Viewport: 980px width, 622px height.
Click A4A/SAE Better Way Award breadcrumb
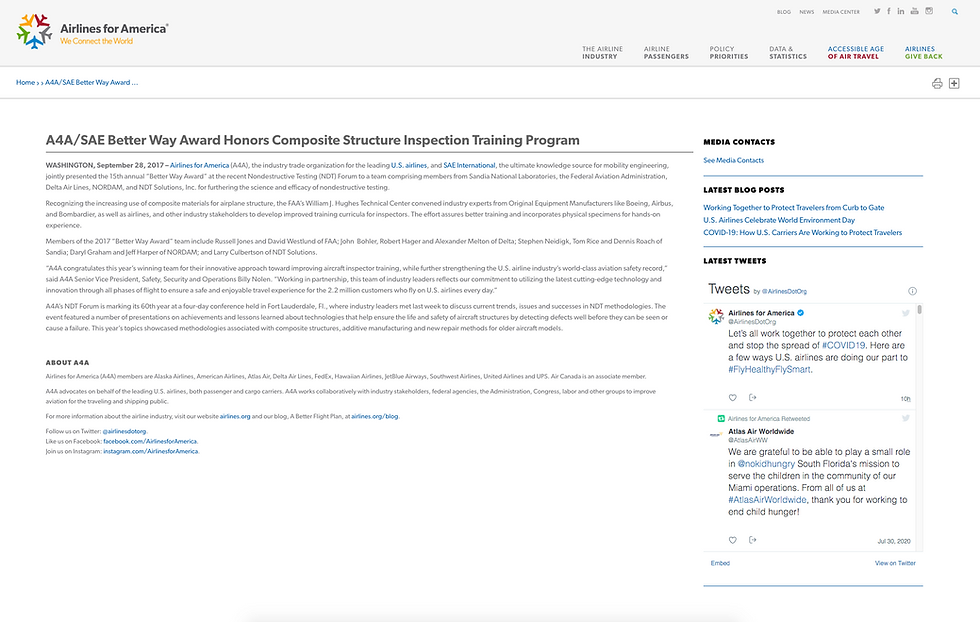tap(91, 83)
